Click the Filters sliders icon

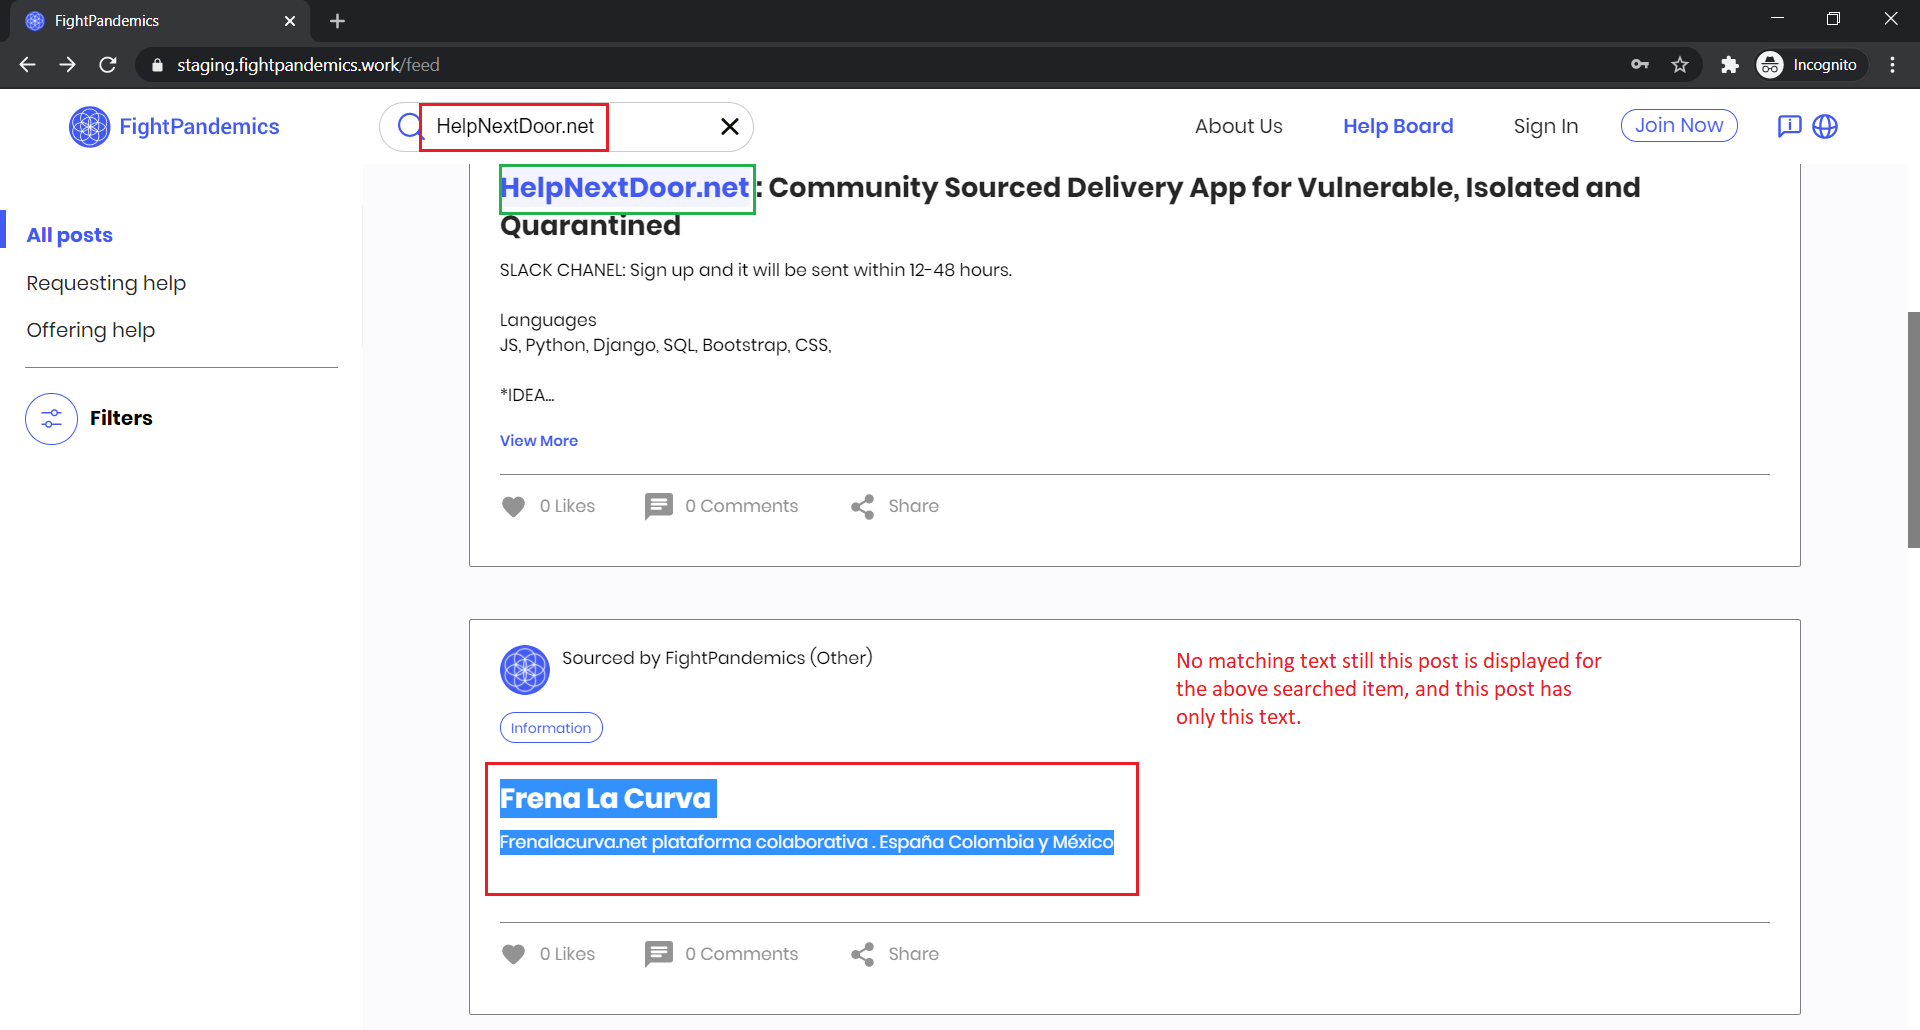(x=51, y=418)
